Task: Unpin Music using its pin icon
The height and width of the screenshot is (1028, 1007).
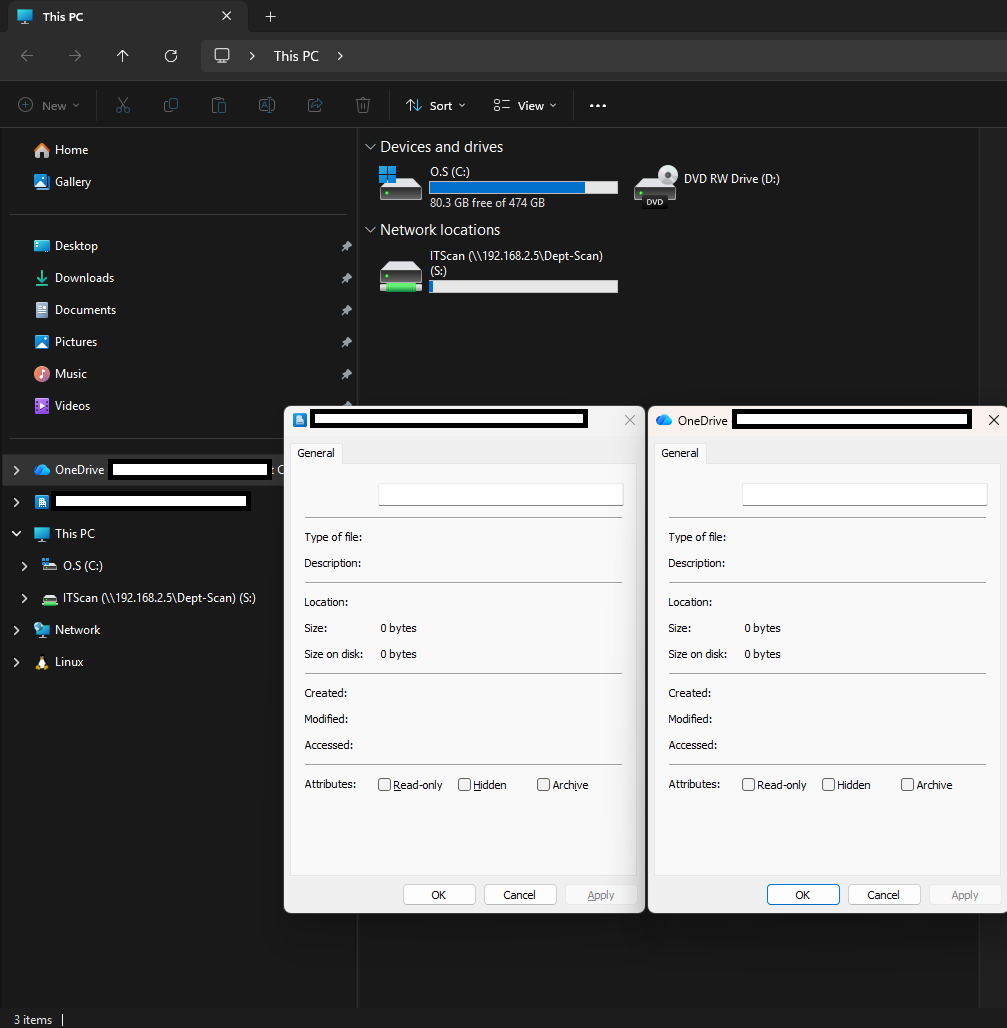Action: point(346,374)
